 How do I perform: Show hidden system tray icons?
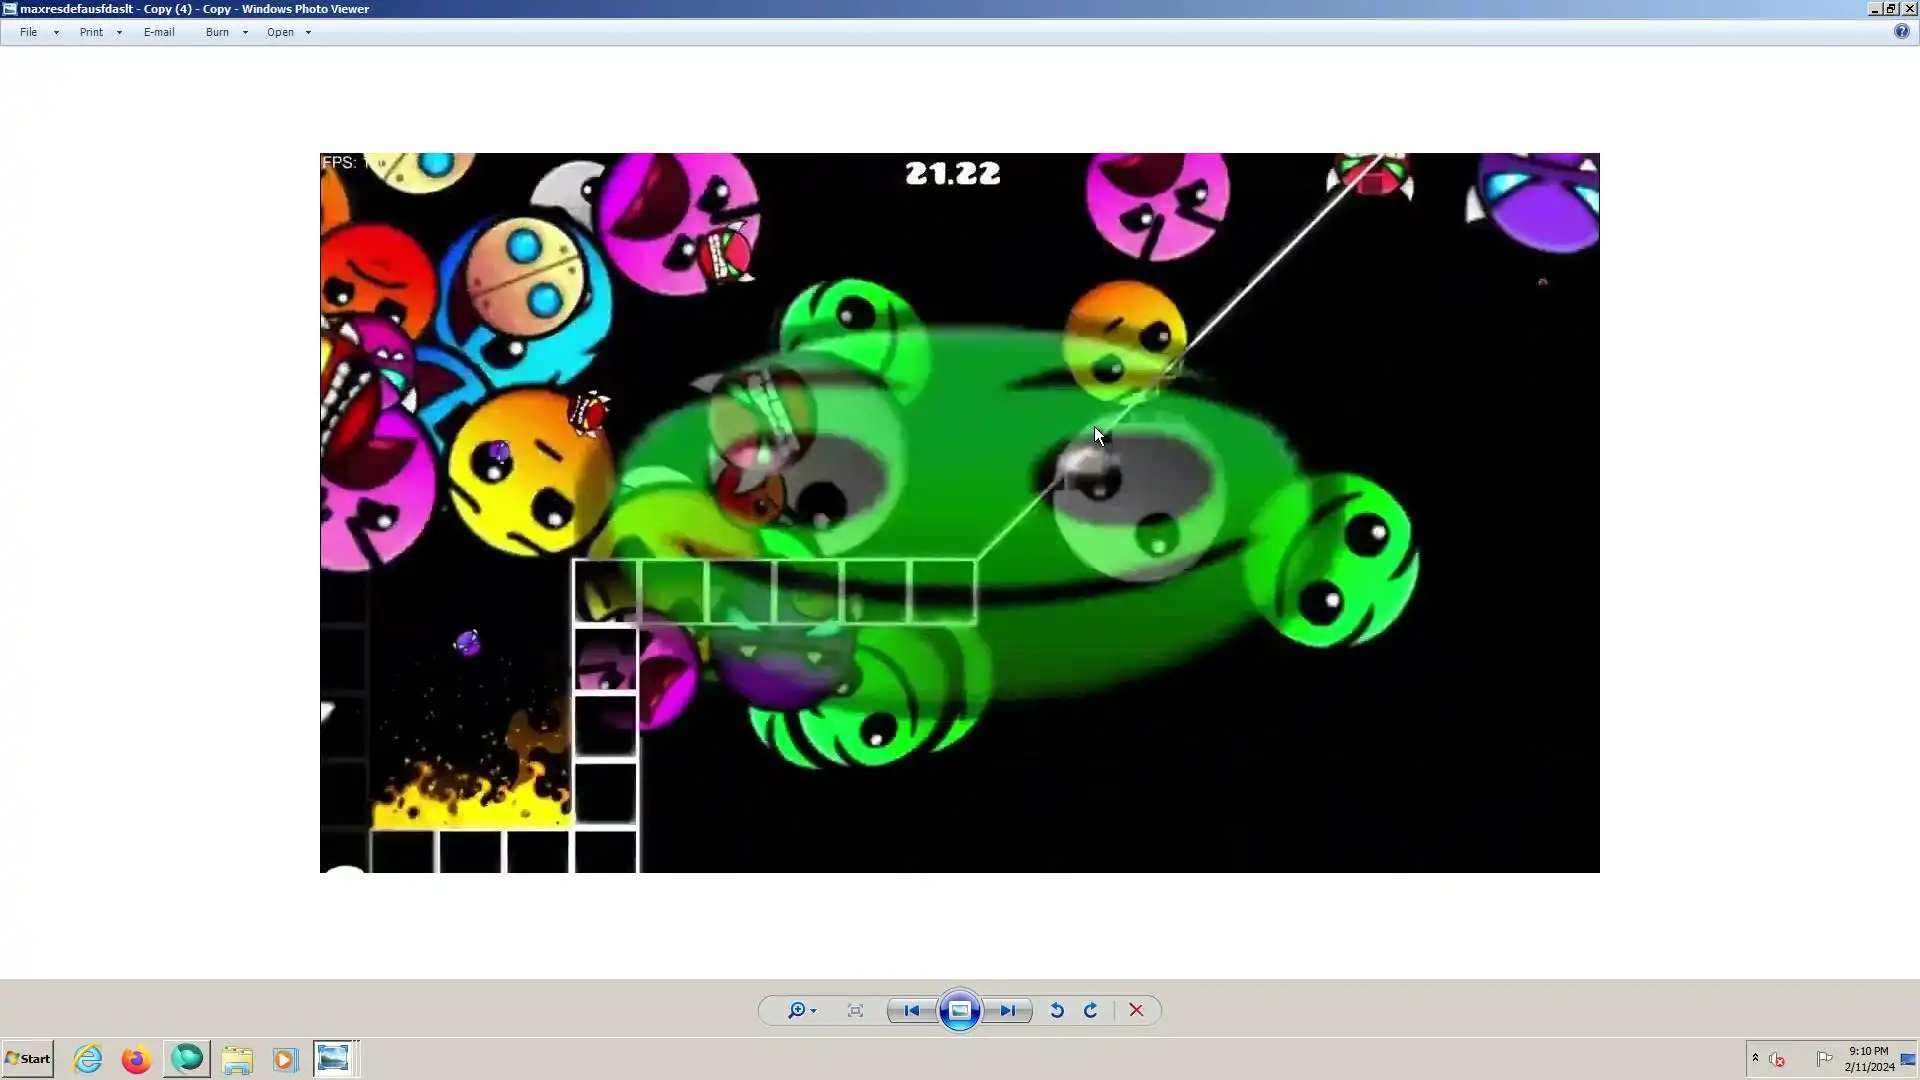click(x=1755, y=1057)
